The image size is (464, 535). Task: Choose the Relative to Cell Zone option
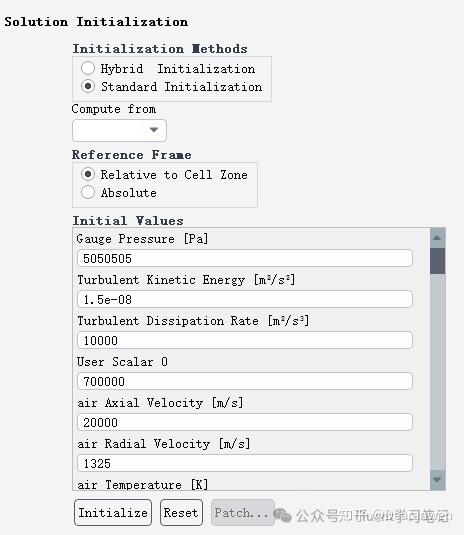point(88,174)
